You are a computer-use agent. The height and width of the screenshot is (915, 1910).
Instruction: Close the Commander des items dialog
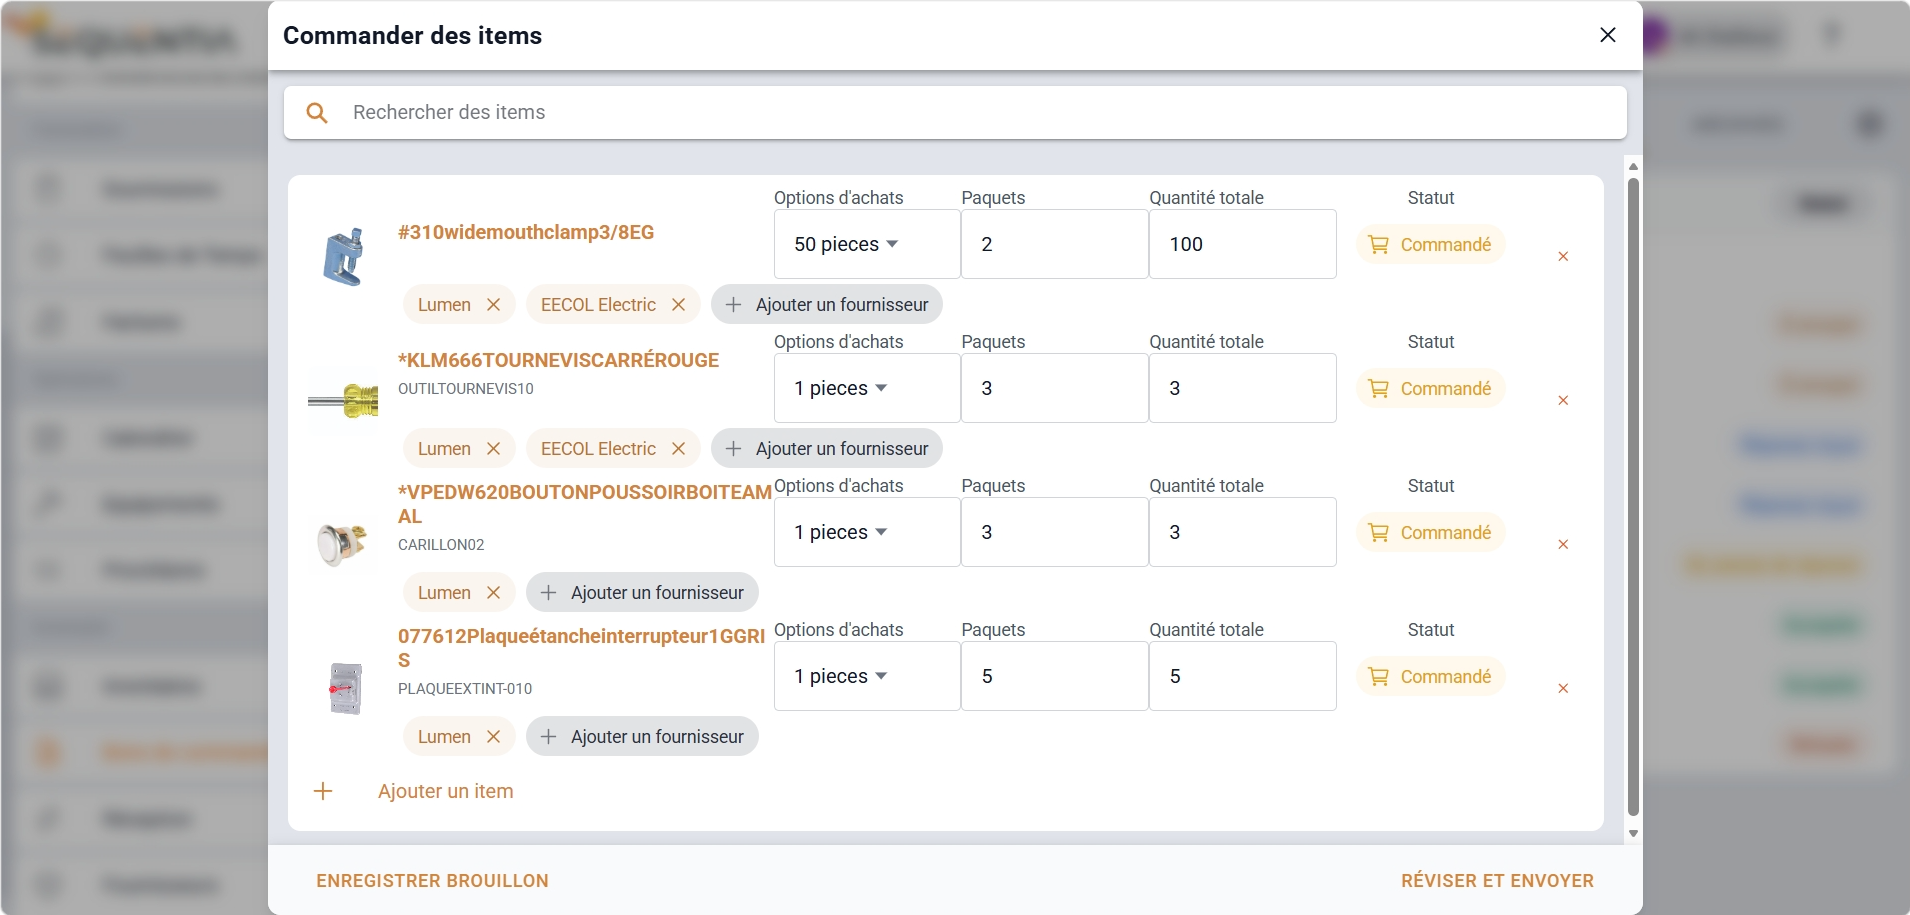tap(1608, 35)
